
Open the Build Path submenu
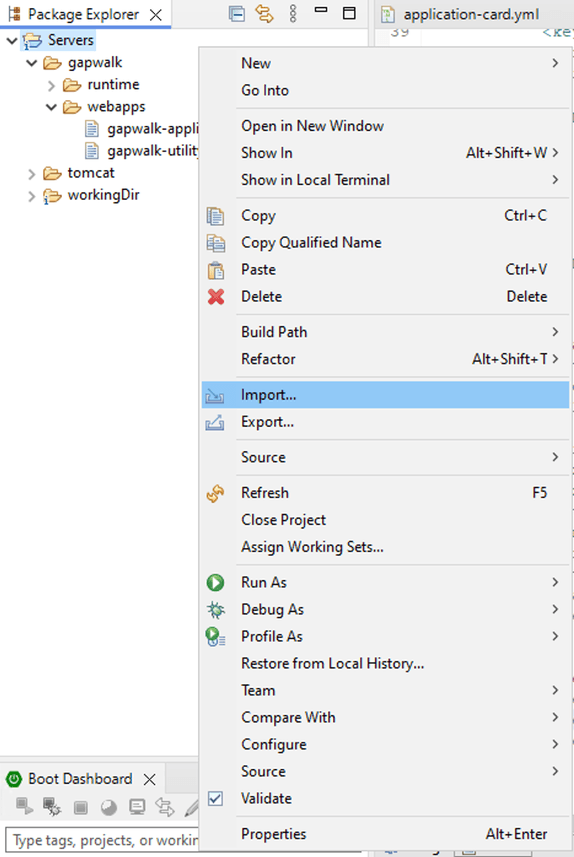click(x=385, y=332)
